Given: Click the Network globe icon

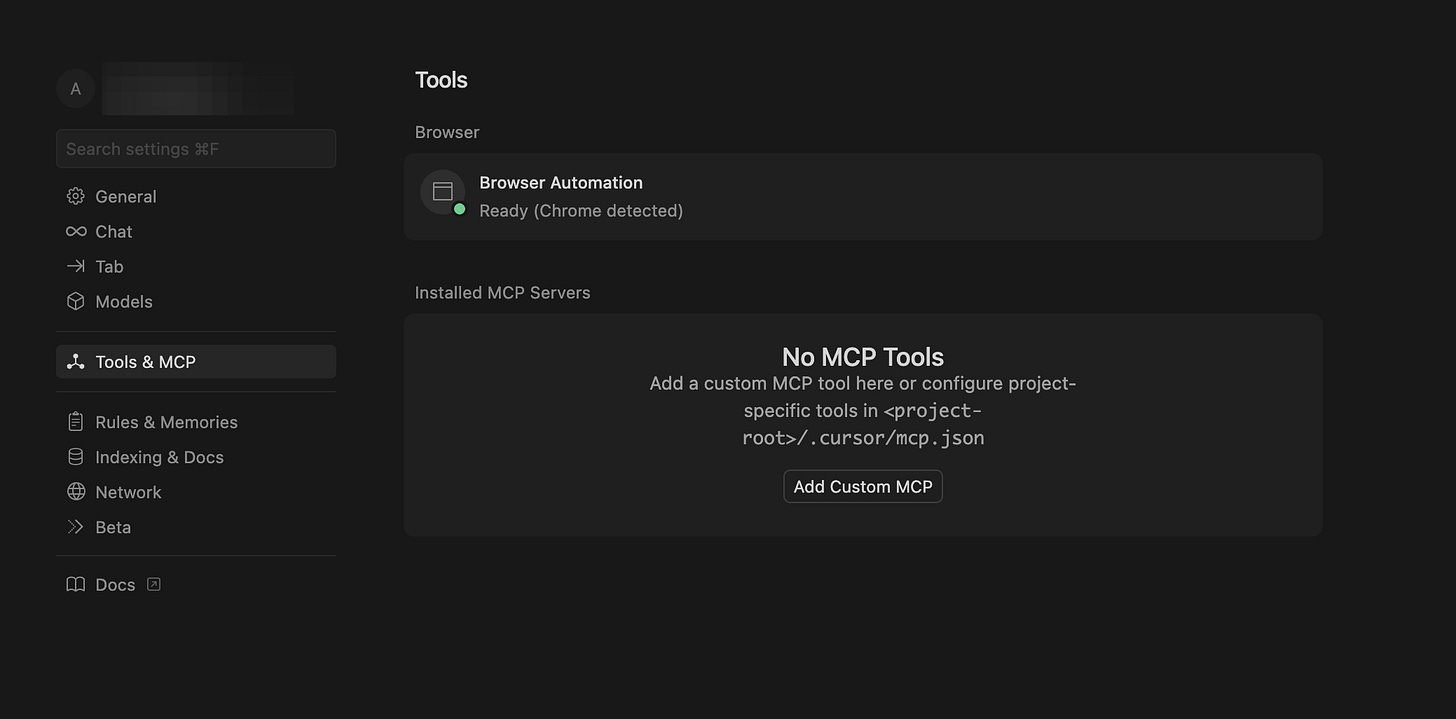Looking at the screenshot, I should 75,491.
